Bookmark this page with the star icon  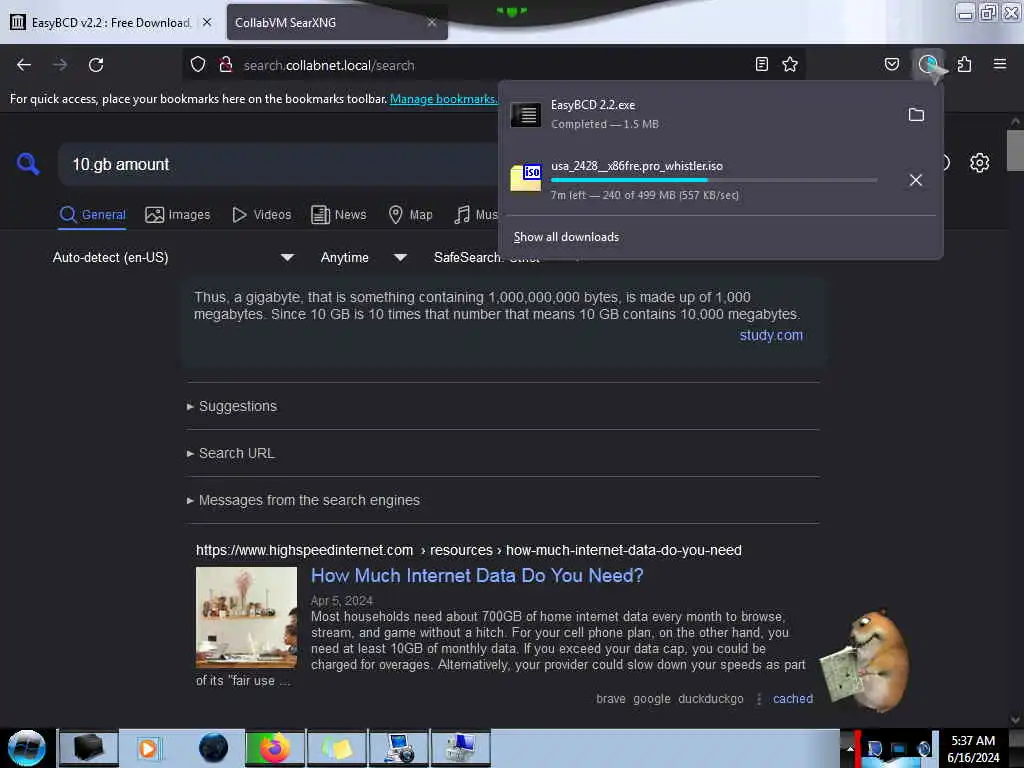click(790, 64)
